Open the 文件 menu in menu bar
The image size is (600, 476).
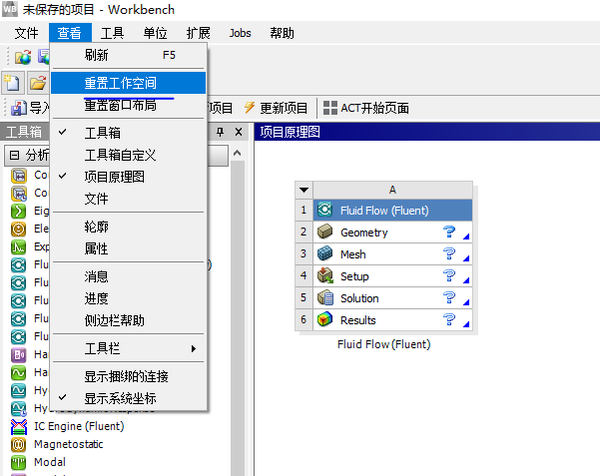pos(26,33)
